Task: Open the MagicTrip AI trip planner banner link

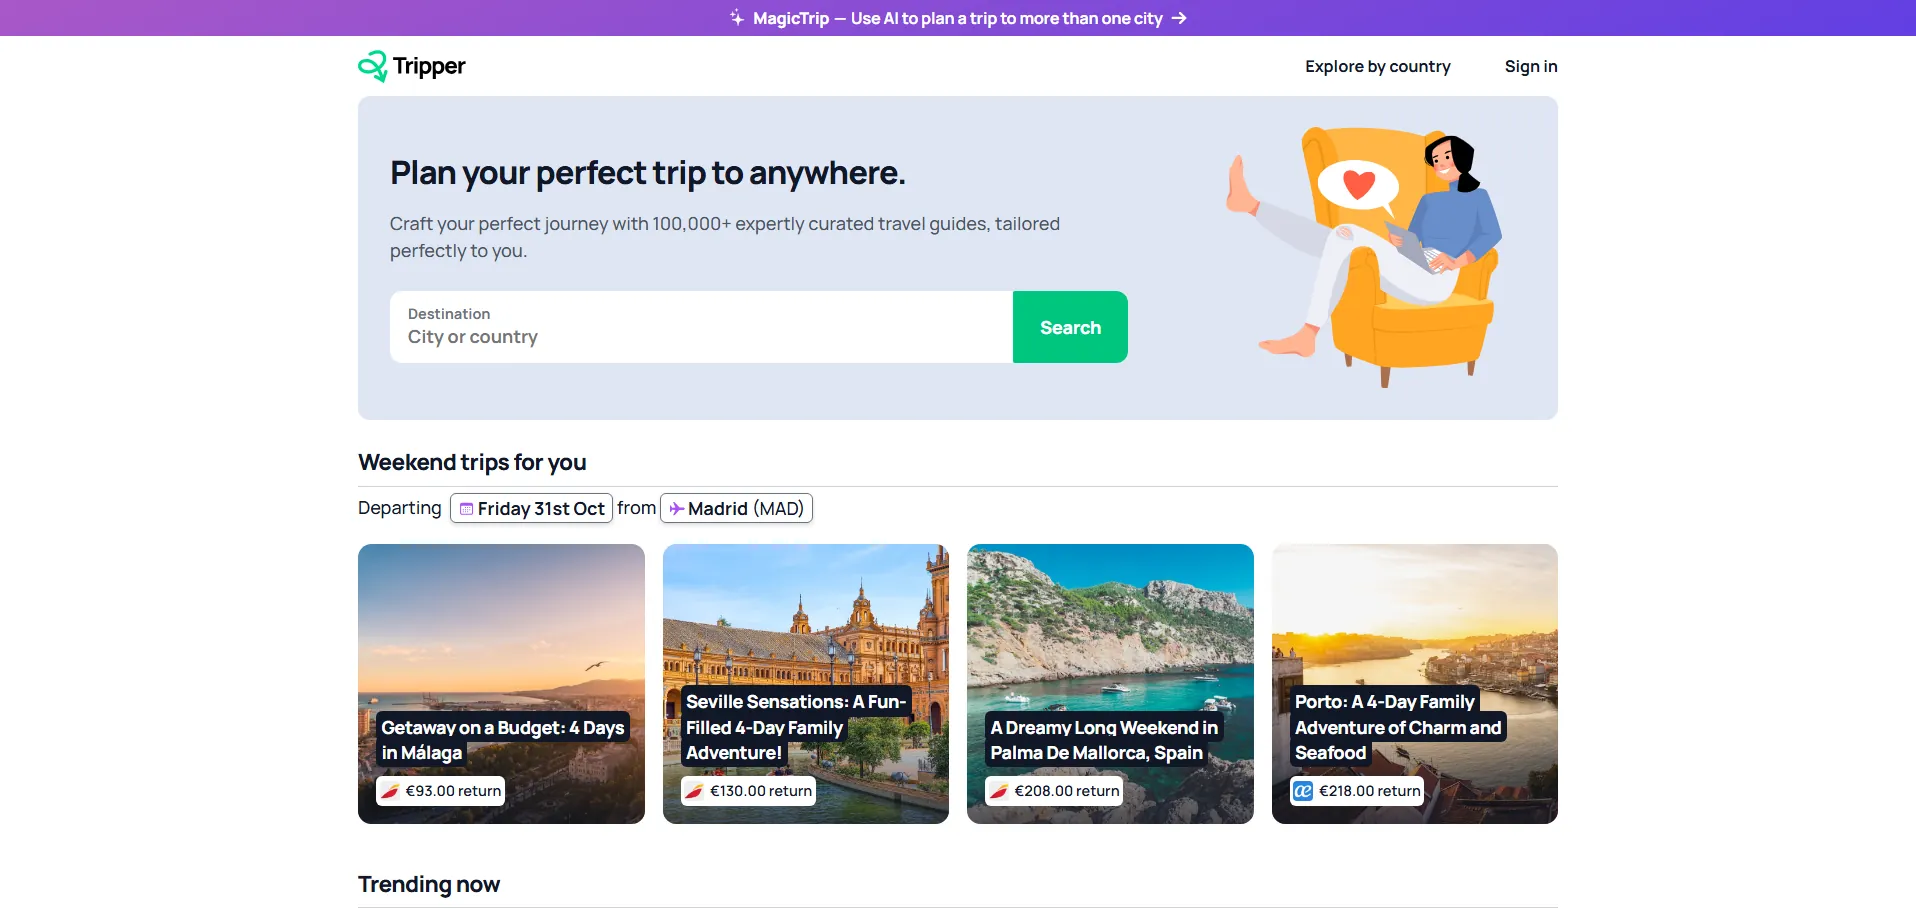Action: (957, 18)
